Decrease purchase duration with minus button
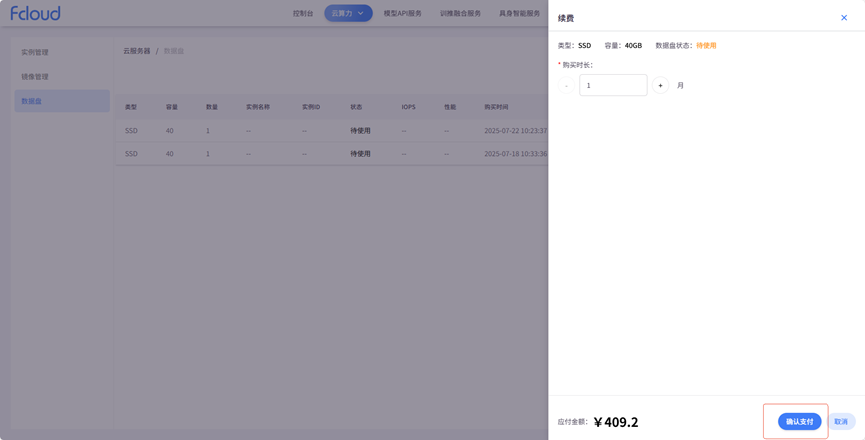The image size is (865, 440). [x=566, y=86]
